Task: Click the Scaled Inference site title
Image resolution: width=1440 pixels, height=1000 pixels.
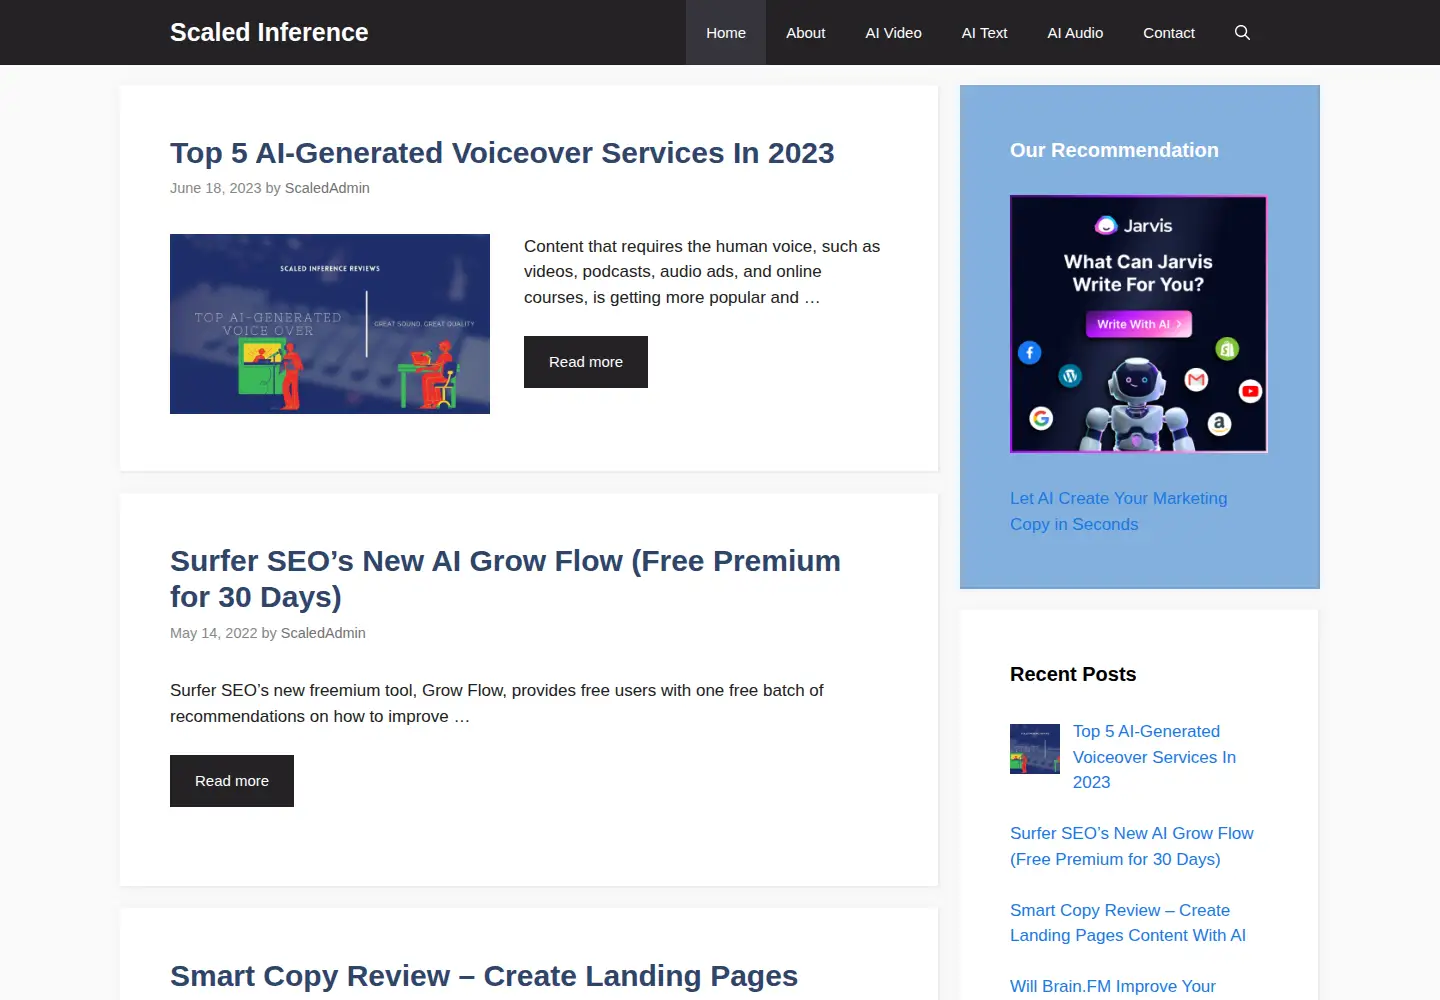Action: coord(269,32)
